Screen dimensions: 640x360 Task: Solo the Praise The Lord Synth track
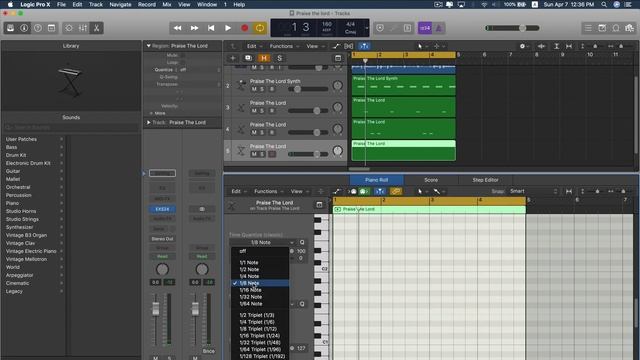(x=262, y=89)
